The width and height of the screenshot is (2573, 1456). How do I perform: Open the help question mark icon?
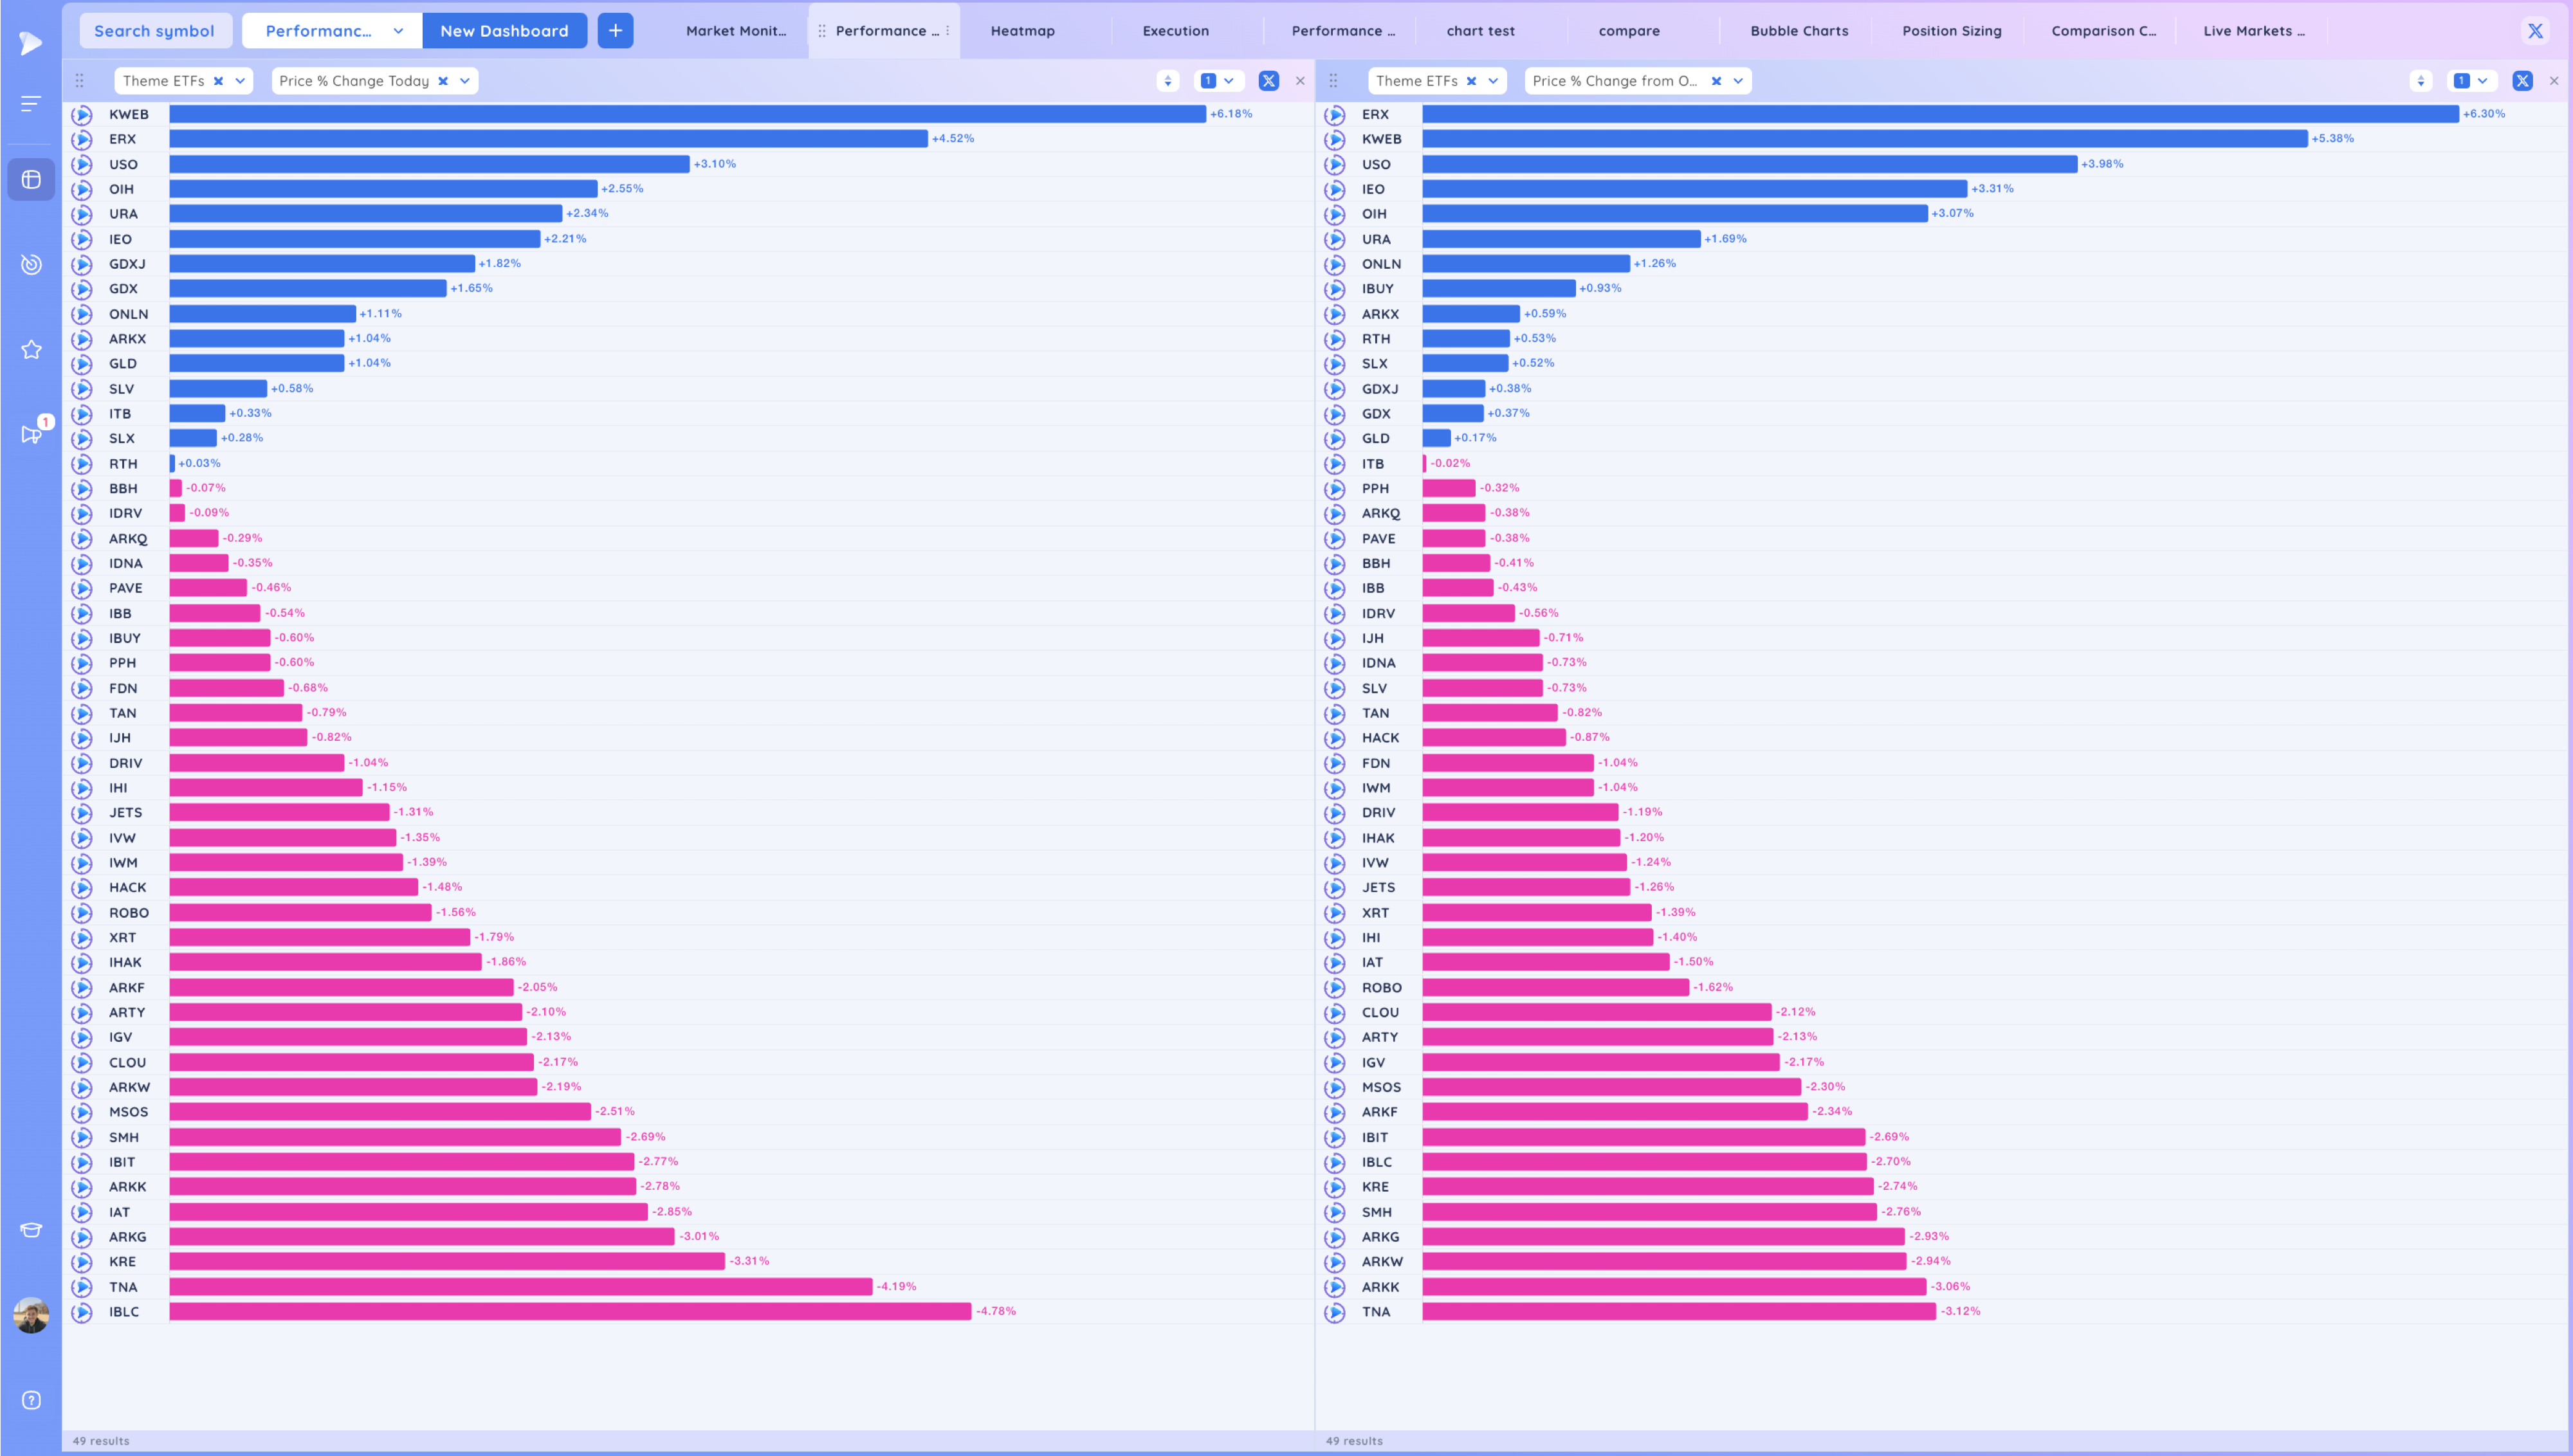tap(31, 1400)
